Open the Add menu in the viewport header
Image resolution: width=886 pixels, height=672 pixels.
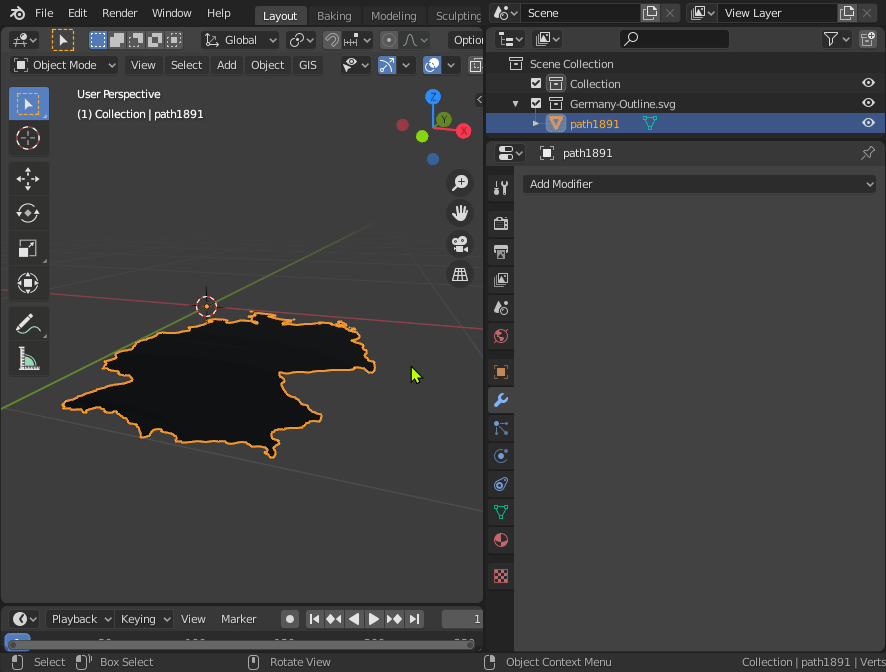[226, 64]
